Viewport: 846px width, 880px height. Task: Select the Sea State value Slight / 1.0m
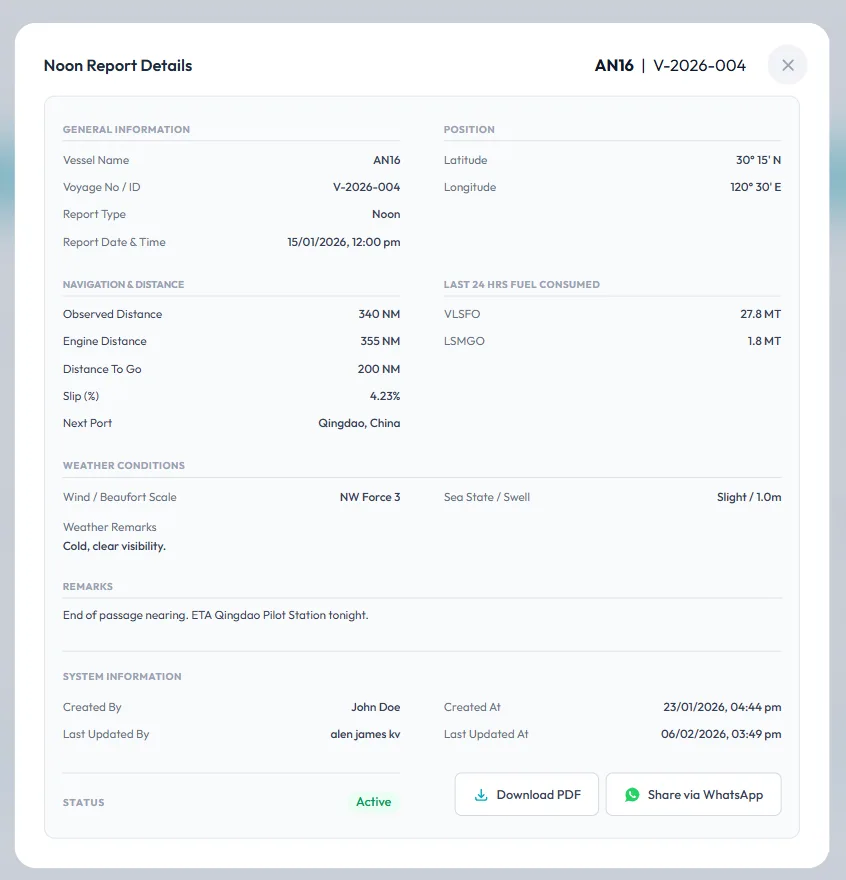click(748, 497)
